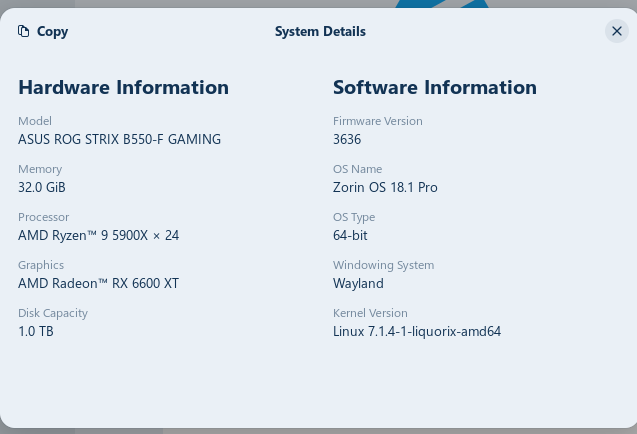
Task: Click the Windowing System label
Action: (384, 265)
